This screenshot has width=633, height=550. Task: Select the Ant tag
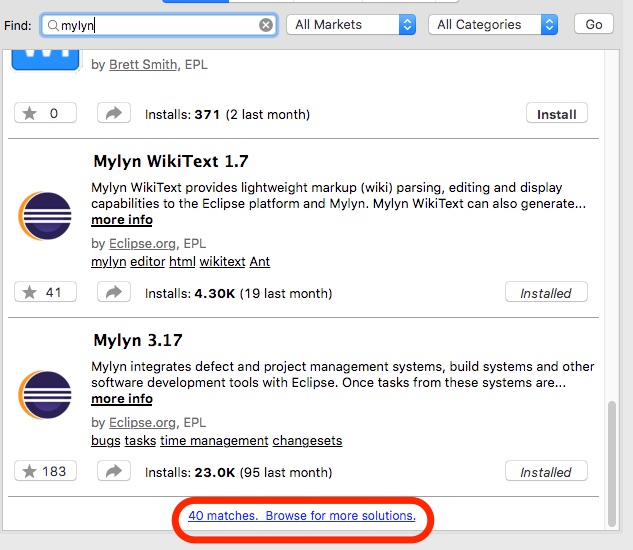(x=260, y=262)
